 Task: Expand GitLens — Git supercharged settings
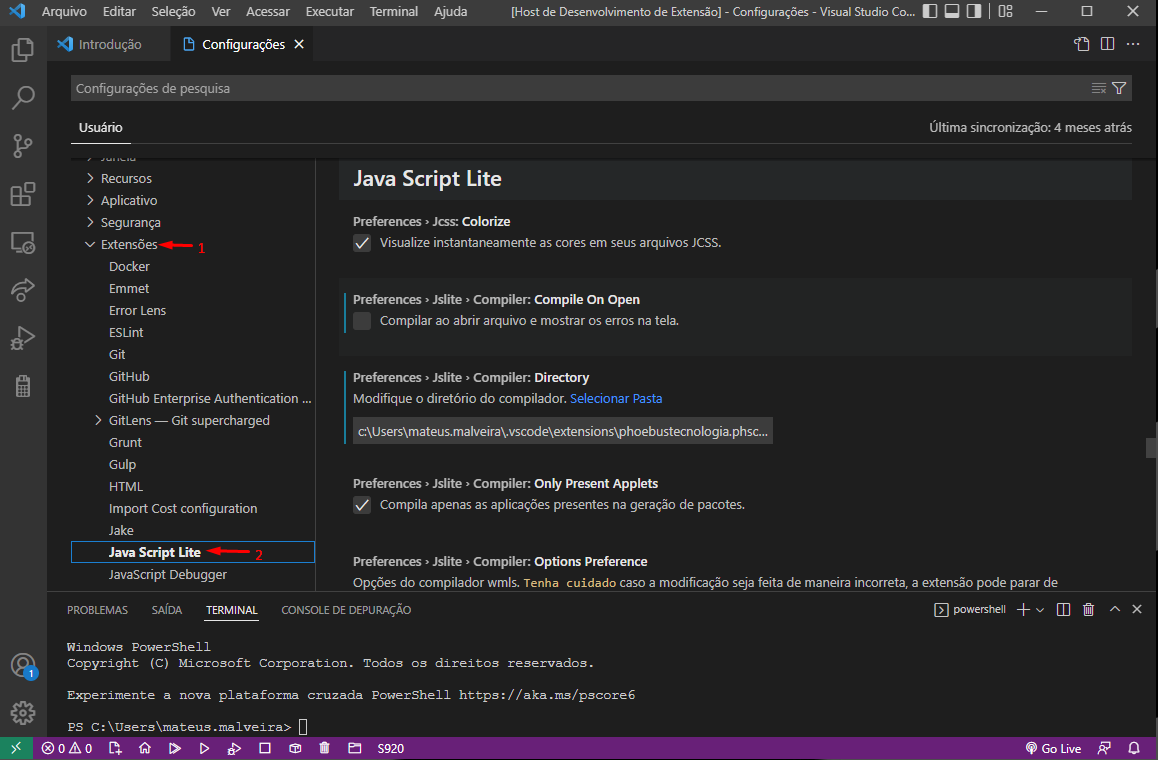pos(97,420)
